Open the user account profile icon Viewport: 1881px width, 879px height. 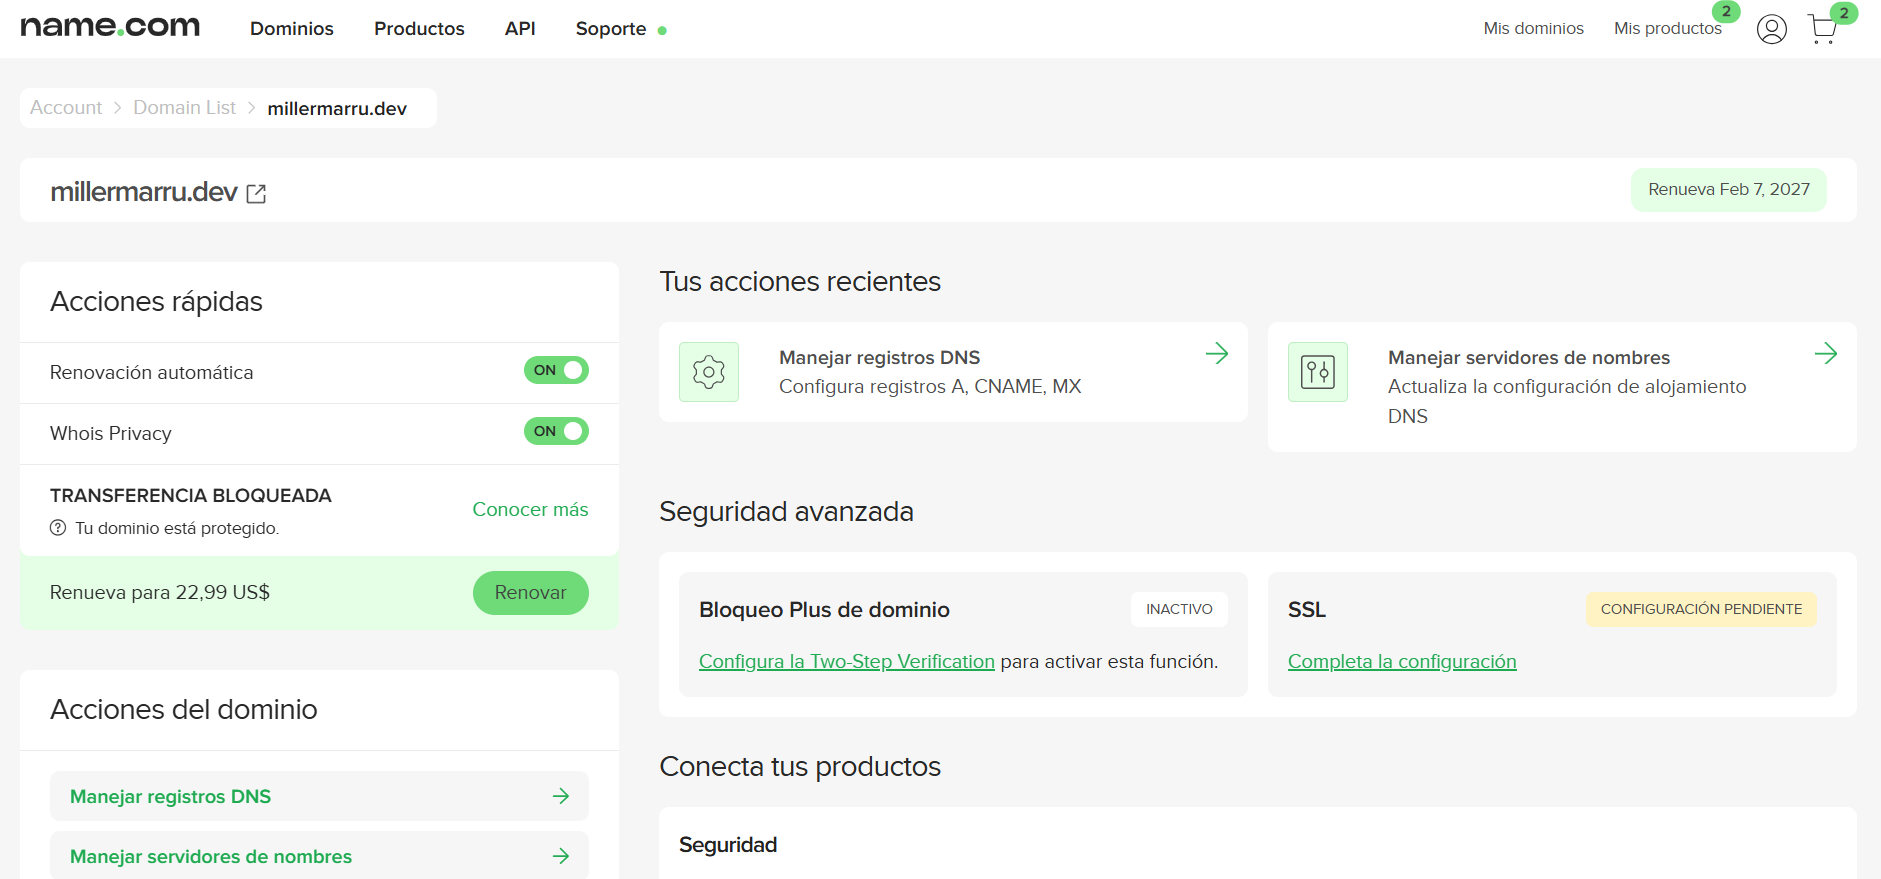click(1771, 29)
